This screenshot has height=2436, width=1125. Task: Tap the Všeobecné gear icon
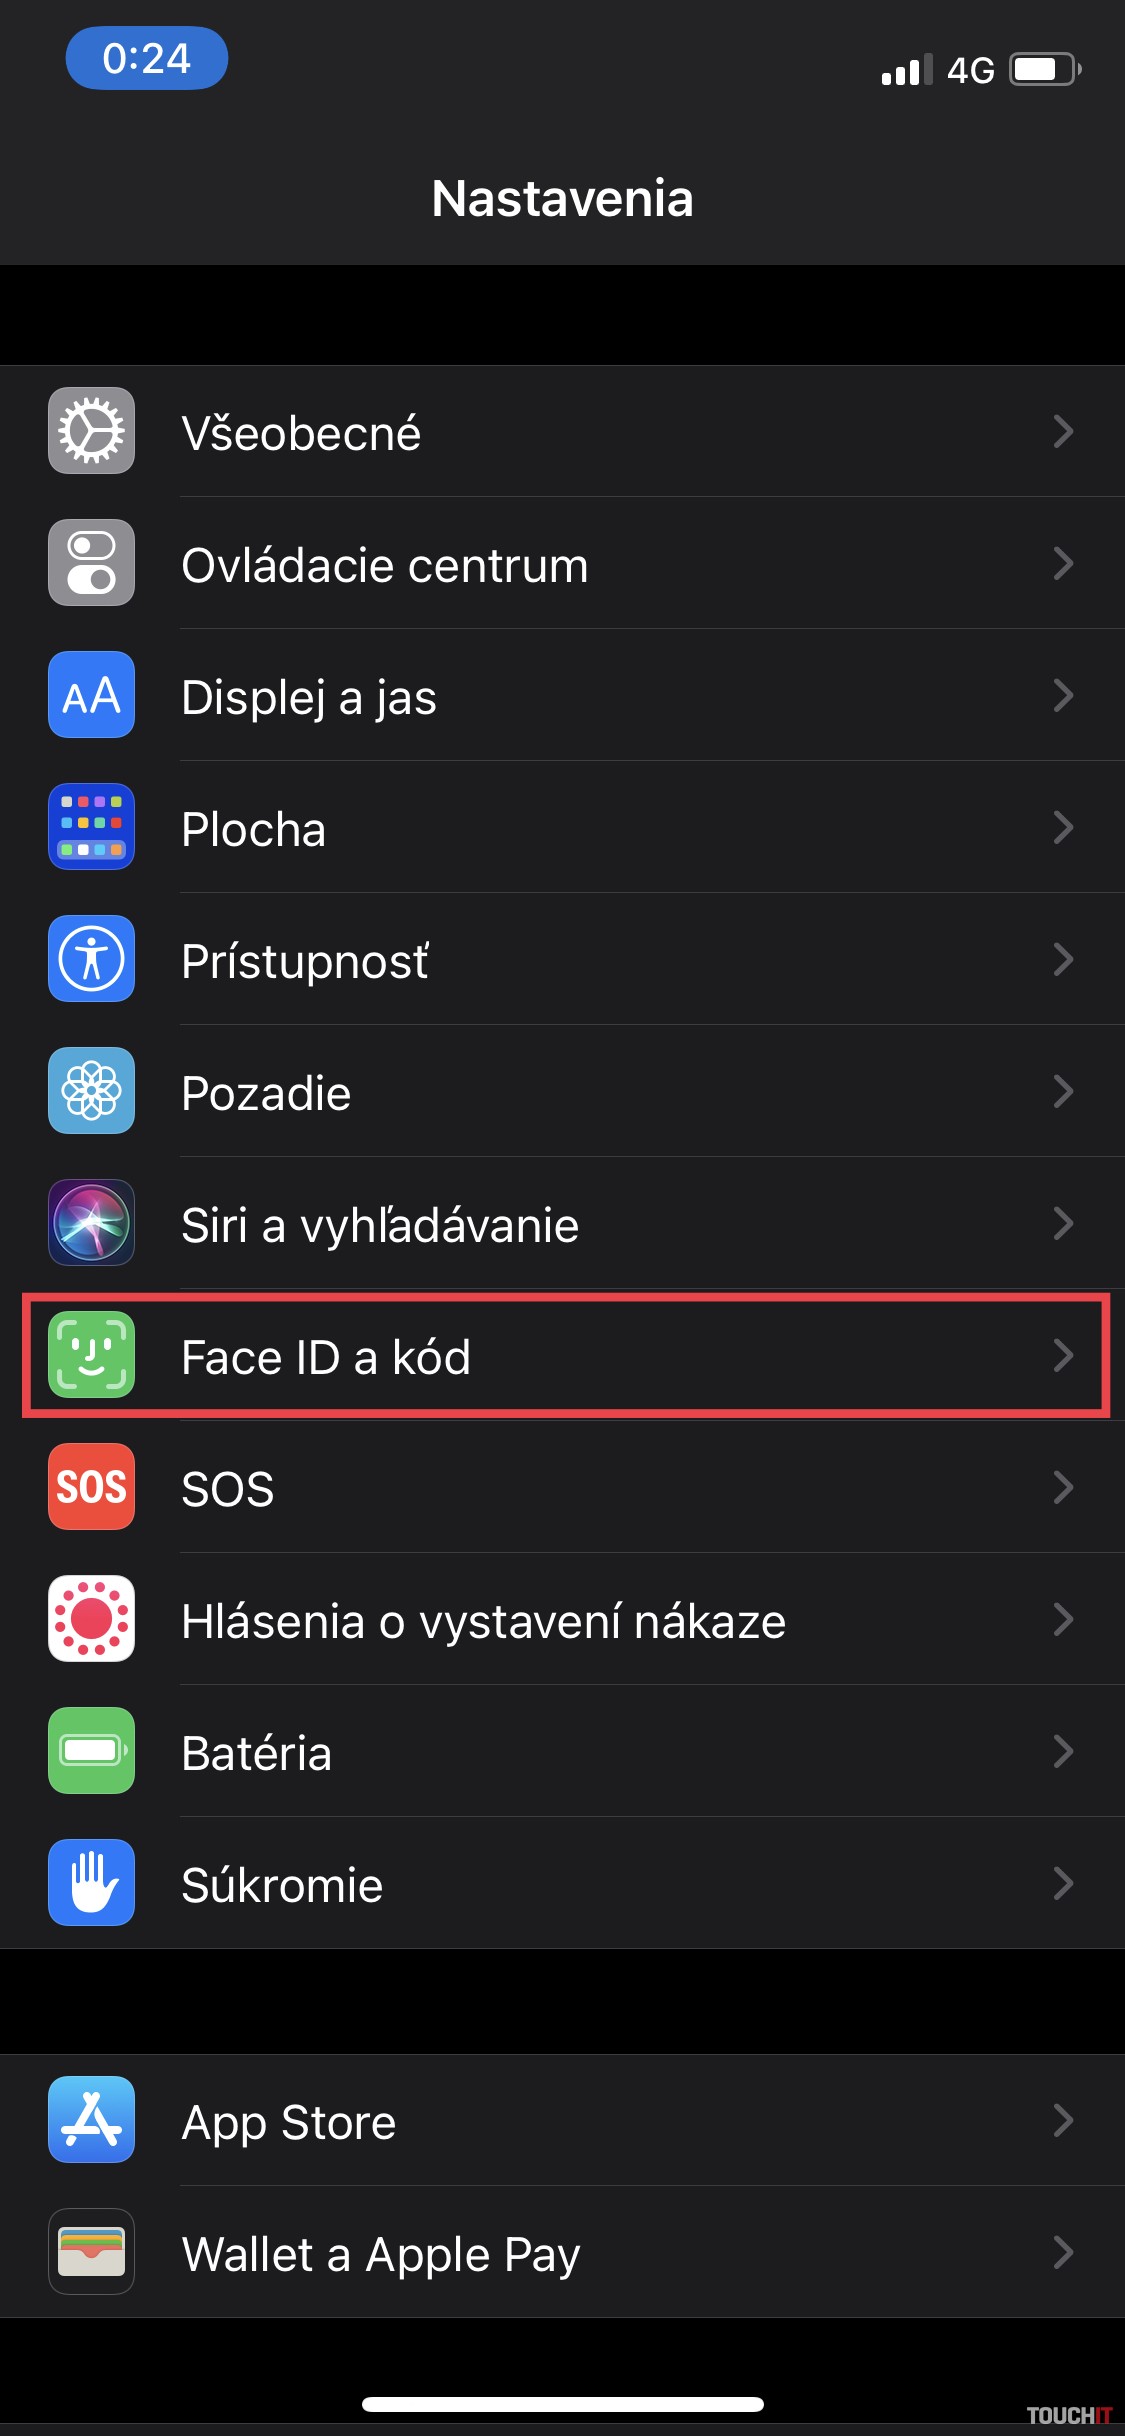click(91, 431)
